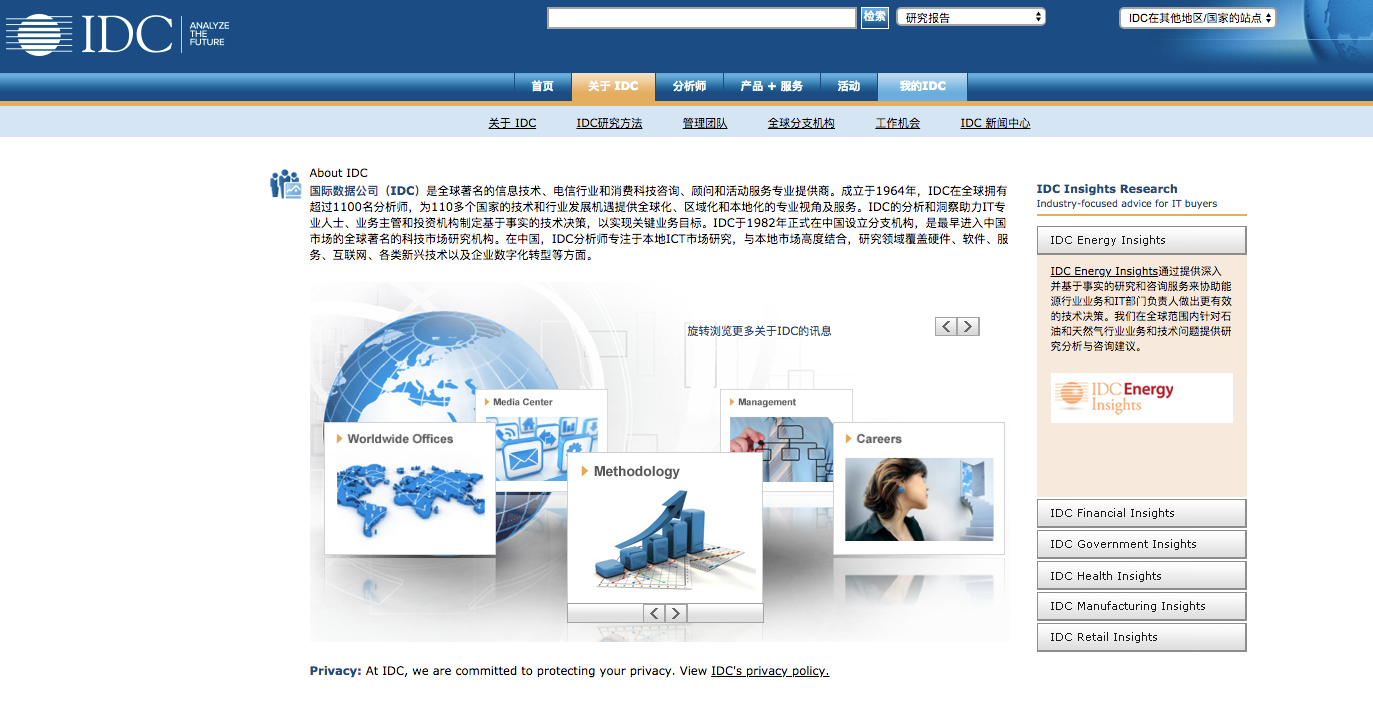
Task: Click the 关于 IDC submenu link
Action: [x=512, y=123]
